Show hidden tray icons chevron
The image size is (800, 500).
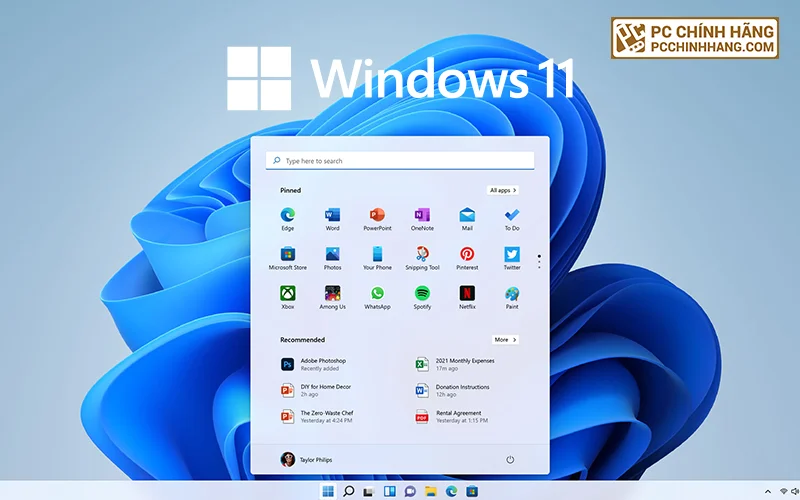767,492
